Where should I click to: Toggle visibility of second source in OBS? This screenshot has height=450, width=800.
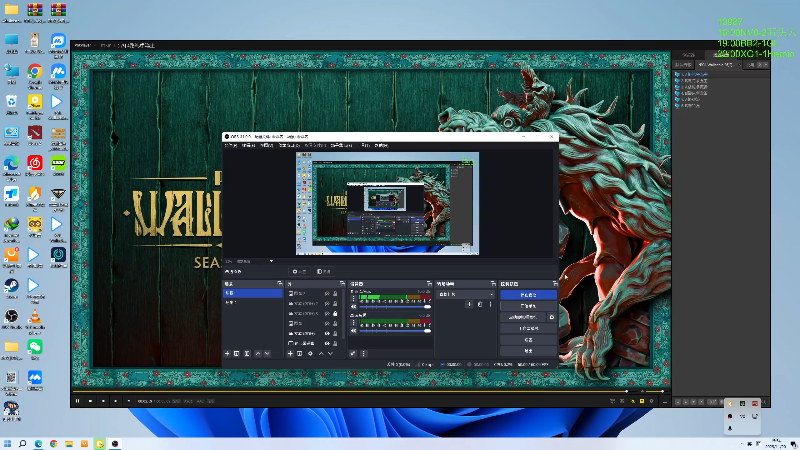[327, 304]
